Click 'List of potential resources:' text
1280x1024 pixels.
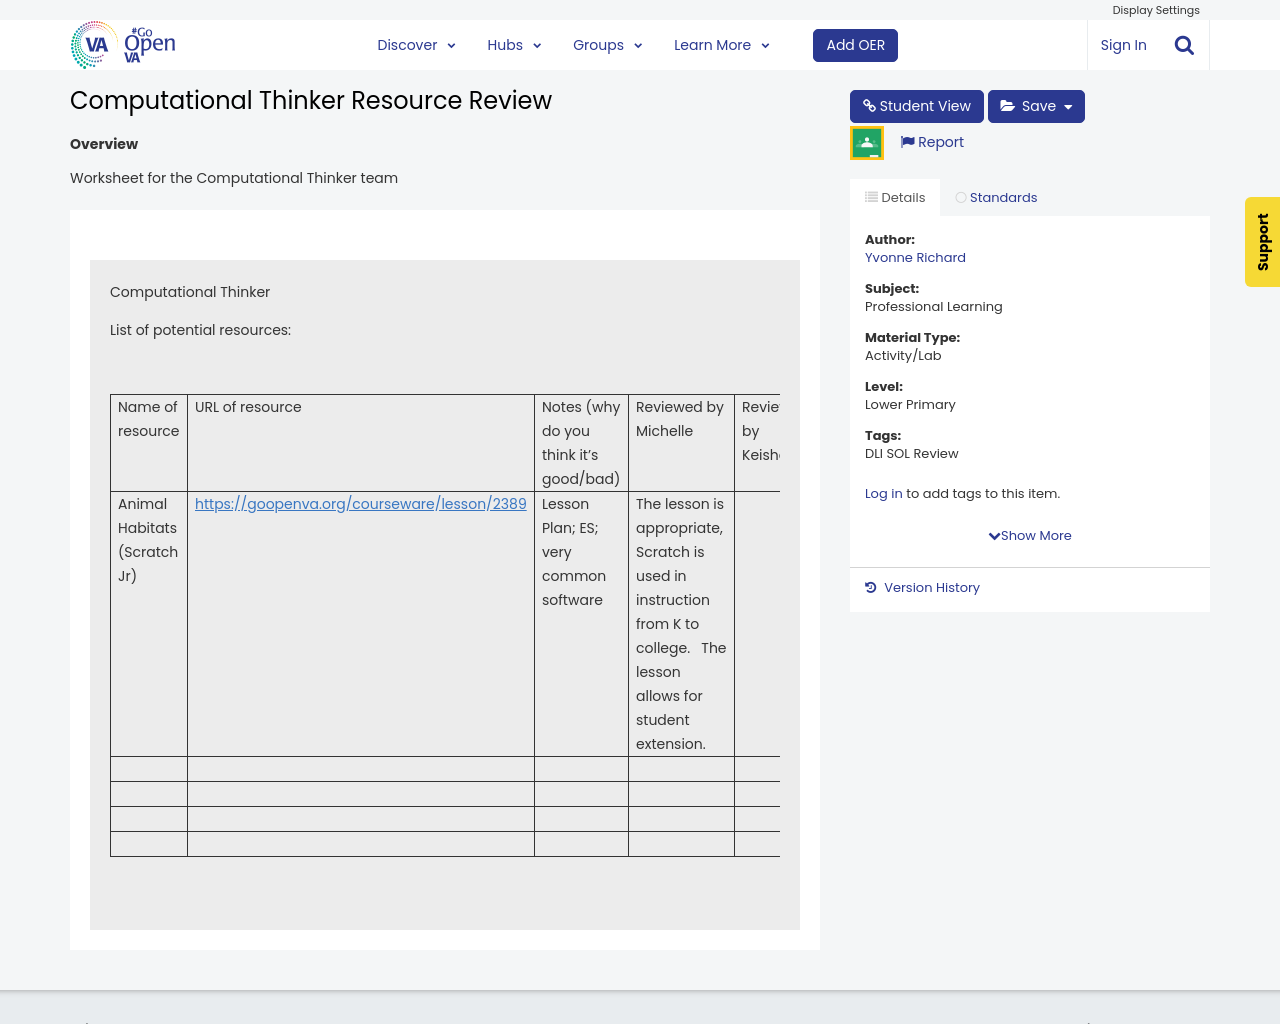[x=200, y=330]
